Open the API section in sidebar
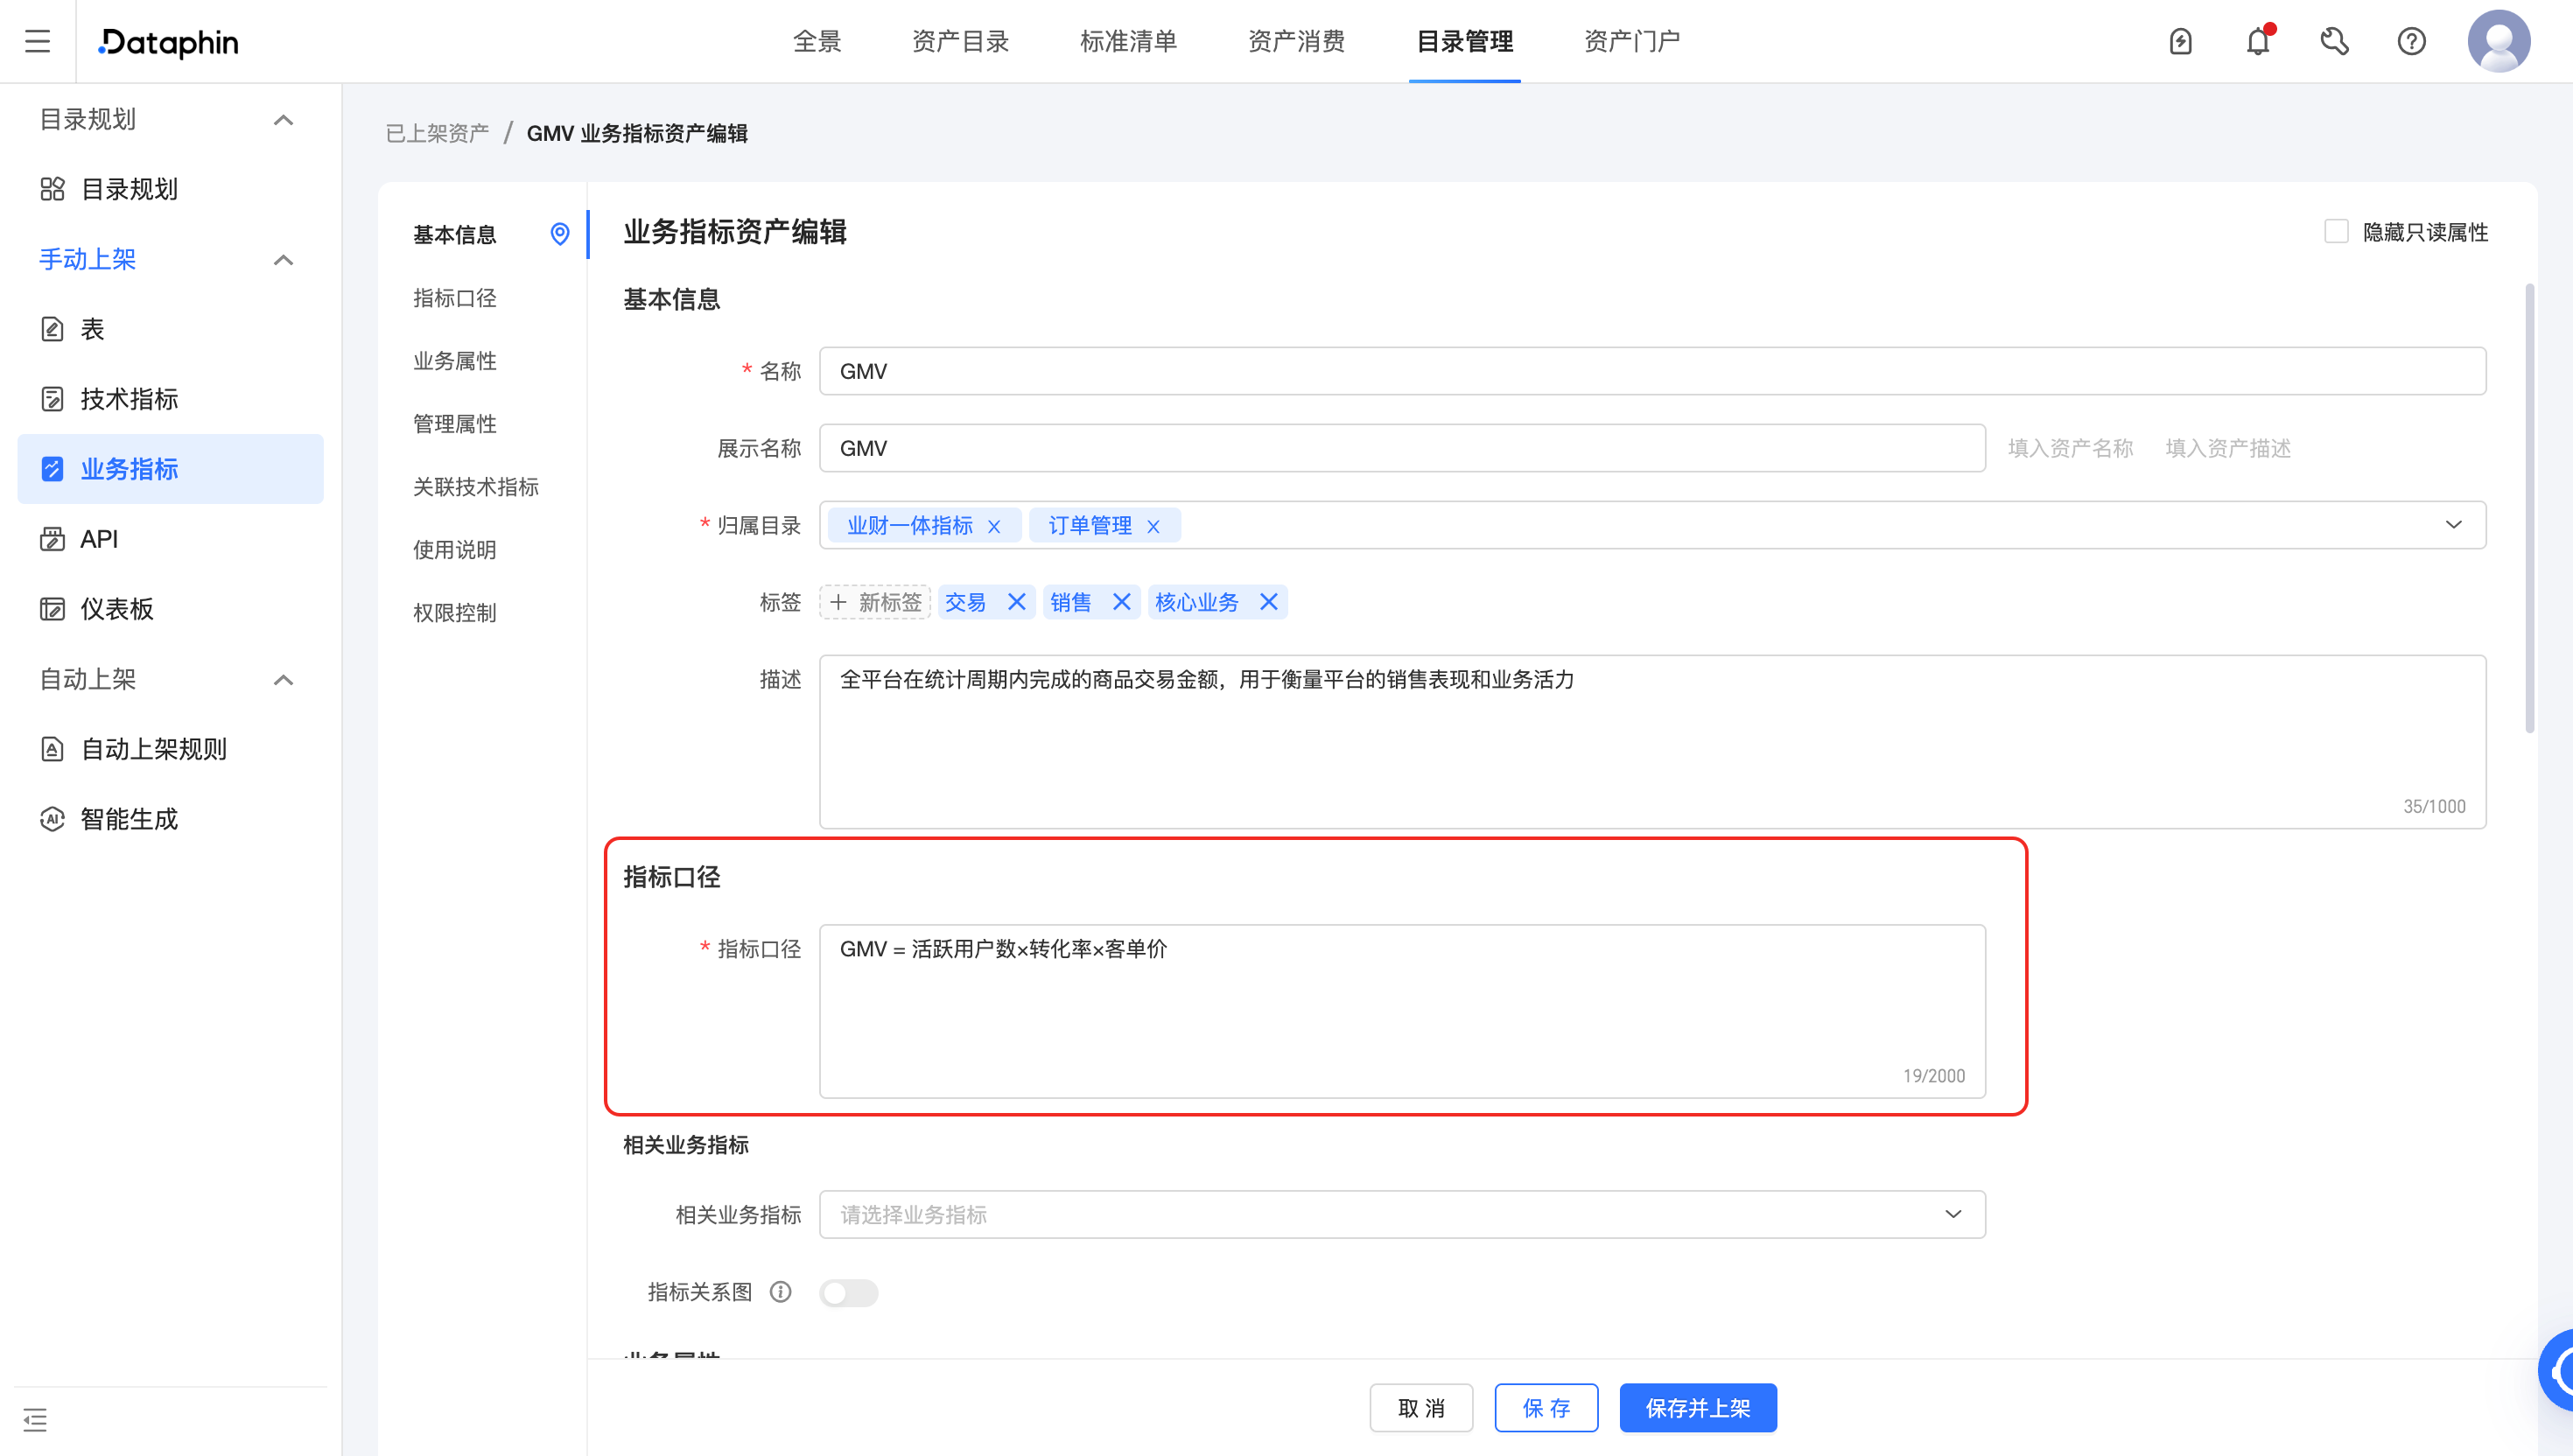This screenshot has width=2573, height=1456. 99,538
